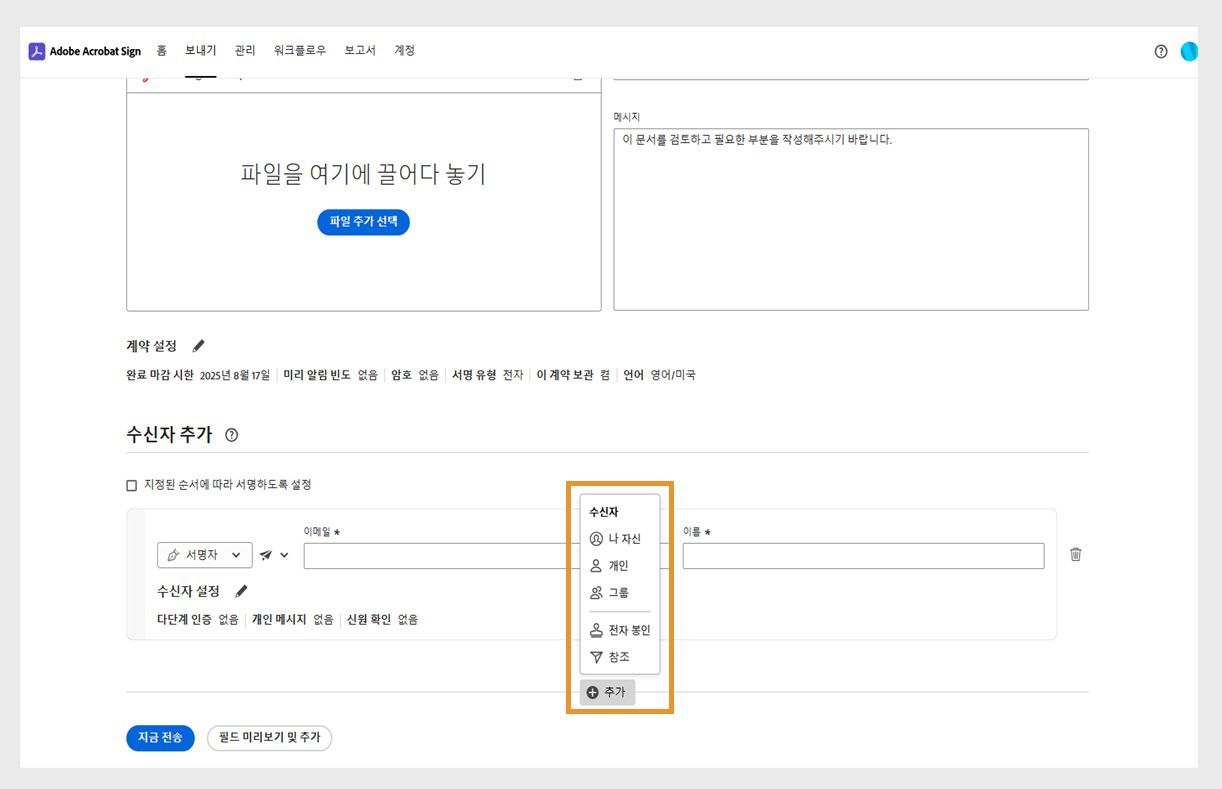This screenshot has width=1222, height=789.
Task: Click the pencil icon beside 계약 설정
Action: point(197,345)
